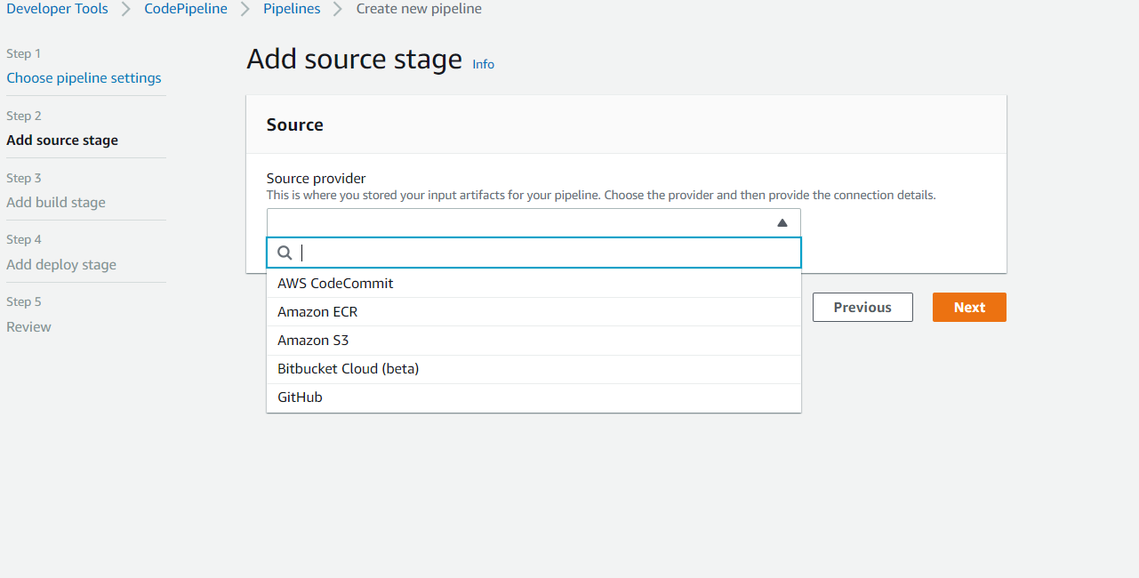The image size is (1139, 578).
Task: Open the Pipelines breadcrumb link
Action: [292, 9]
